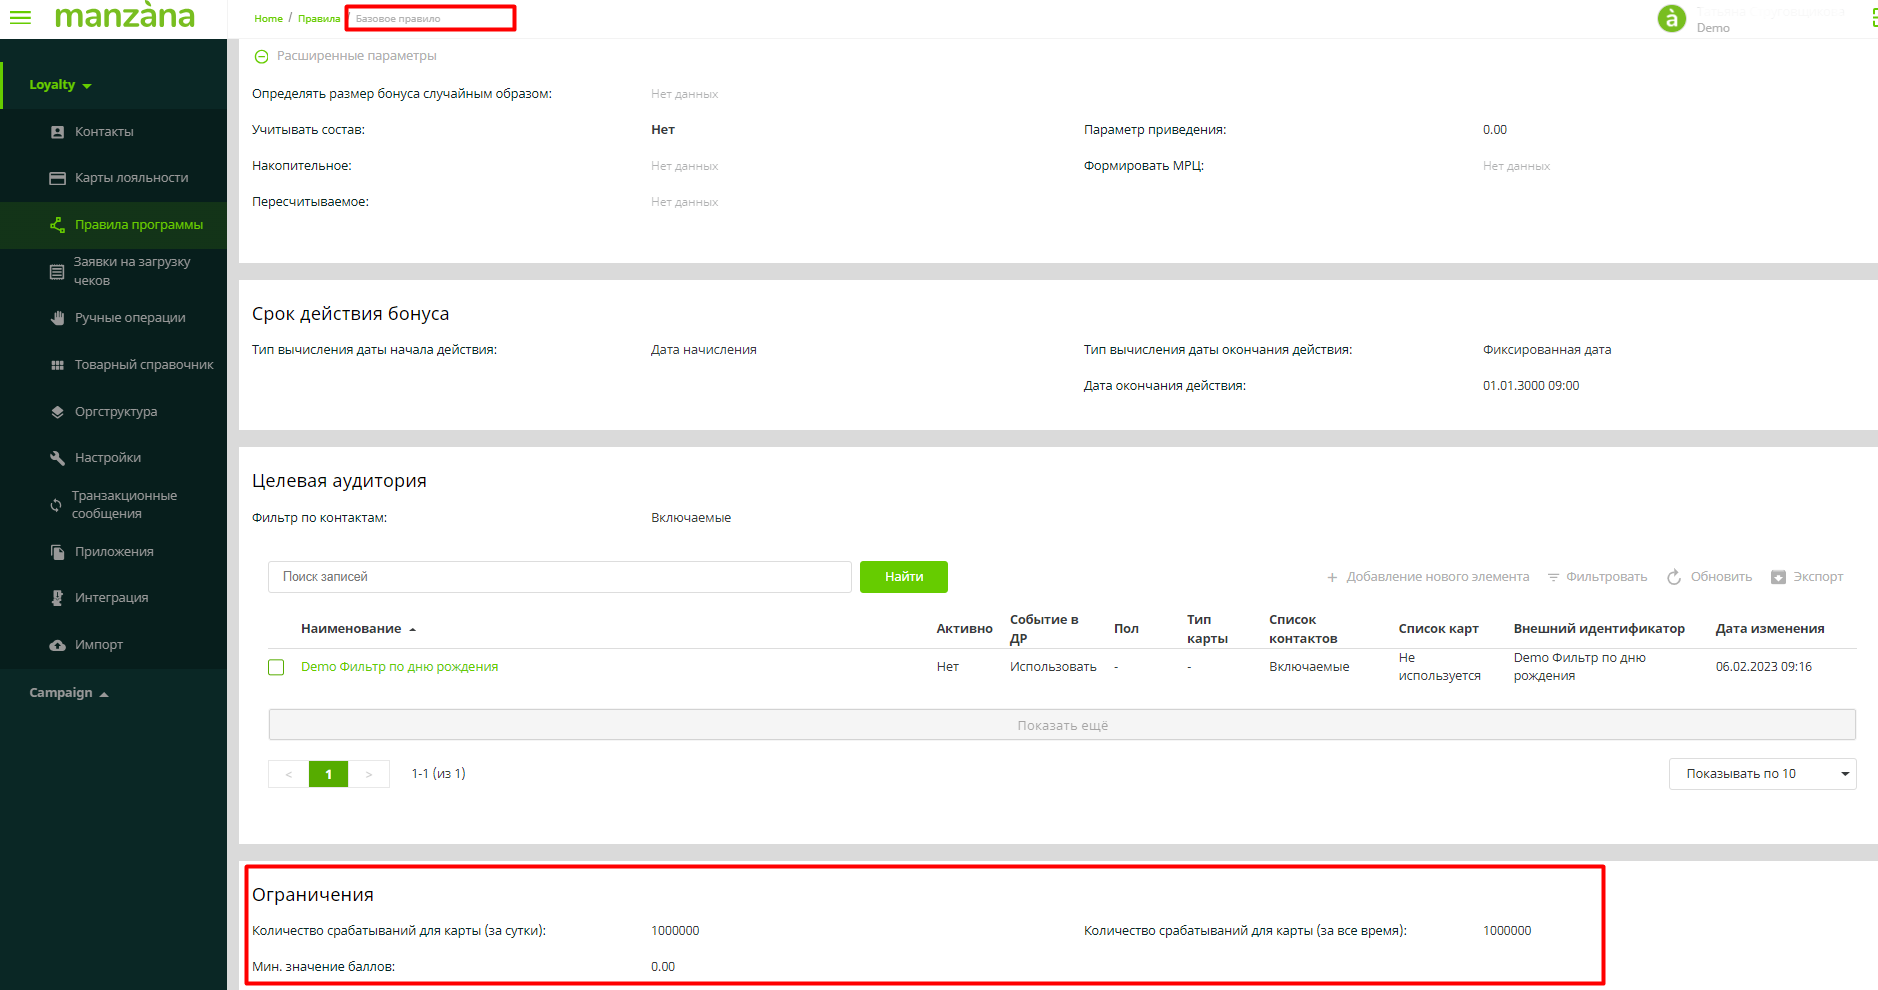Select Интеграция in the sidebar menu

tap(111, 598)
